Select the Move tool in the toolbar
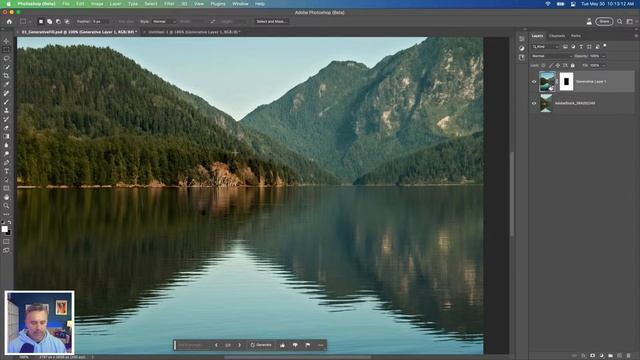Image resolution: width=640 pixels, height=360 pixels. tap(6, 41)
